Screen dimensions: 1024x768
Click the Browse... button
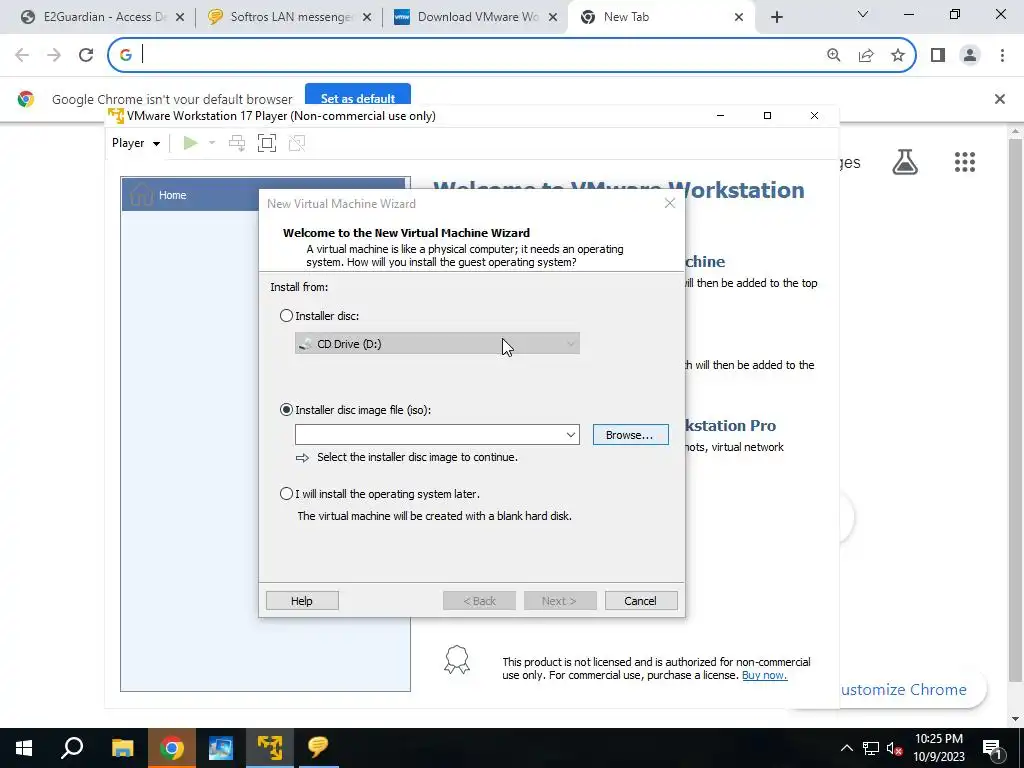pyautogui.click(x=630, y=435)
